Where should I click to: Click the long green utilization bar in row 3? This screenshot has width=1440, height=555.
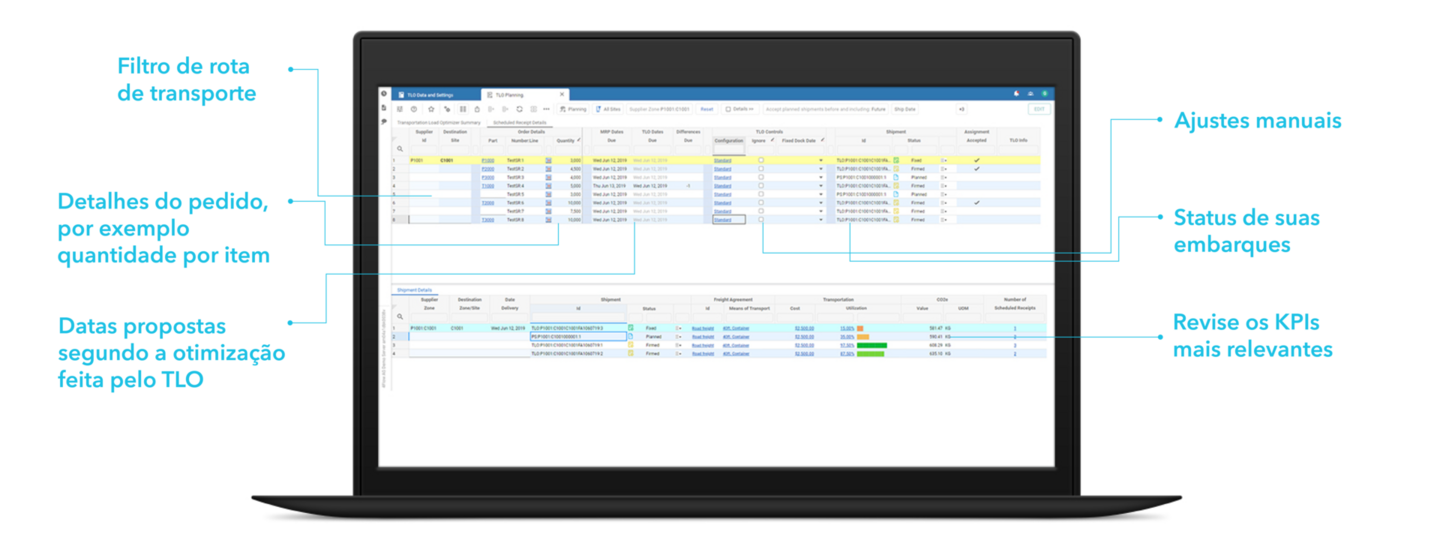tap(871, 345)
